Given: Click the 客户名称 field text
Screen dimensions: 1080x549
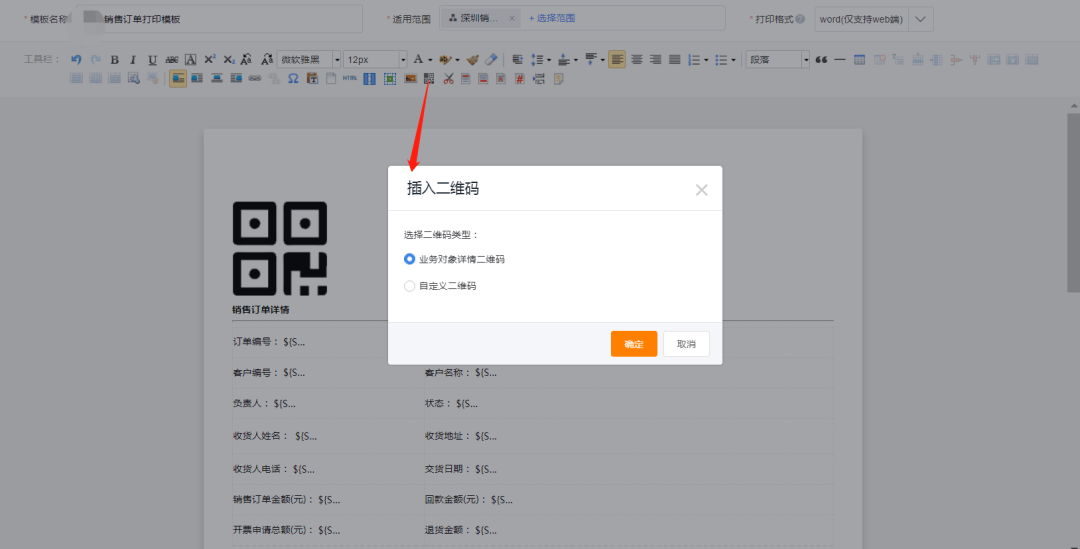Looking at the screenshot, I should 460,373.
